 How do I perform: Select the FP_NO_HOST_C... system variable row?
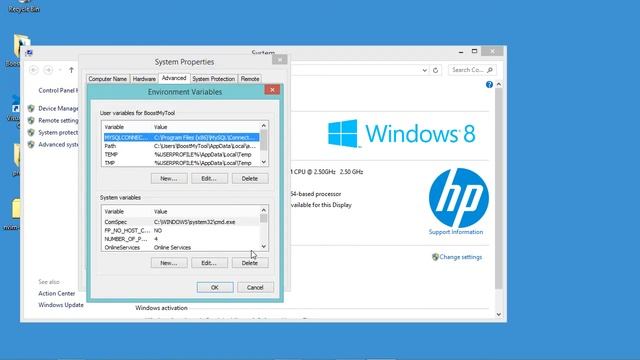(x=181, y=231)
